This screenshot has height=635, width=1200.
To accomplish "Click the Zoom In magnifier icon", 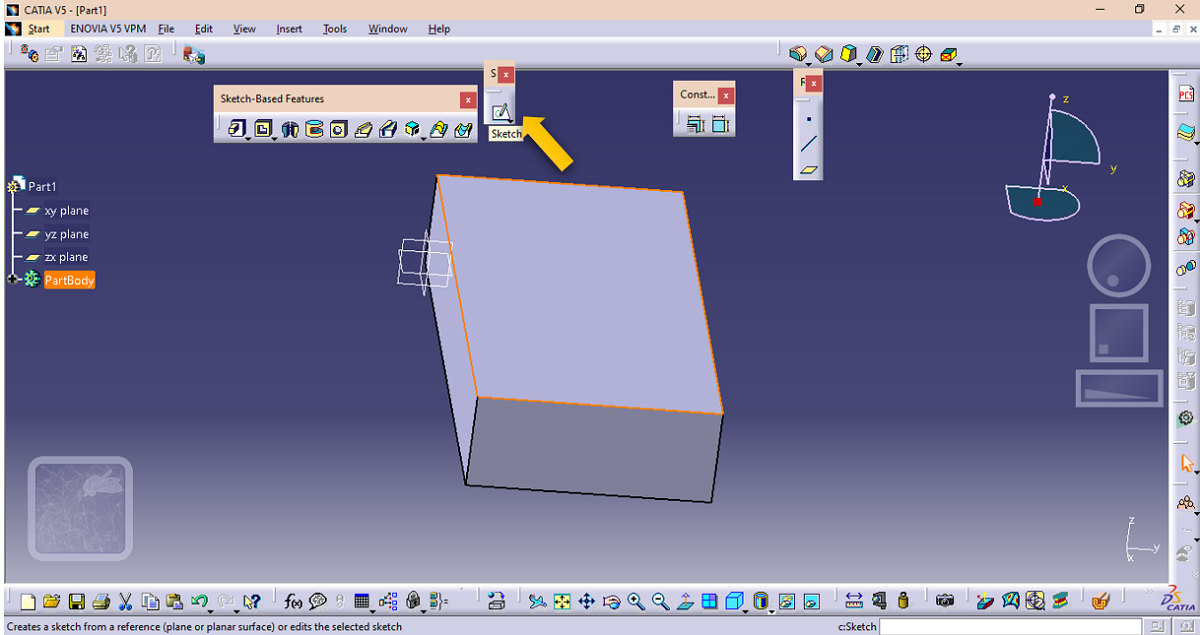I will [x=636, y=601].
